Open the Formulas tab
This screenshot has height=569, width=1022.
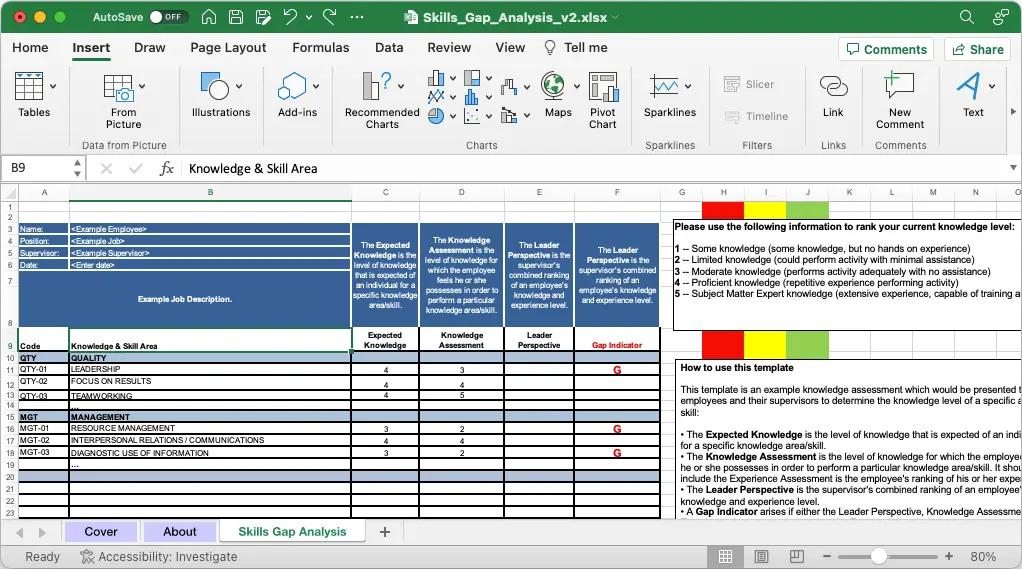coord(321,48)
